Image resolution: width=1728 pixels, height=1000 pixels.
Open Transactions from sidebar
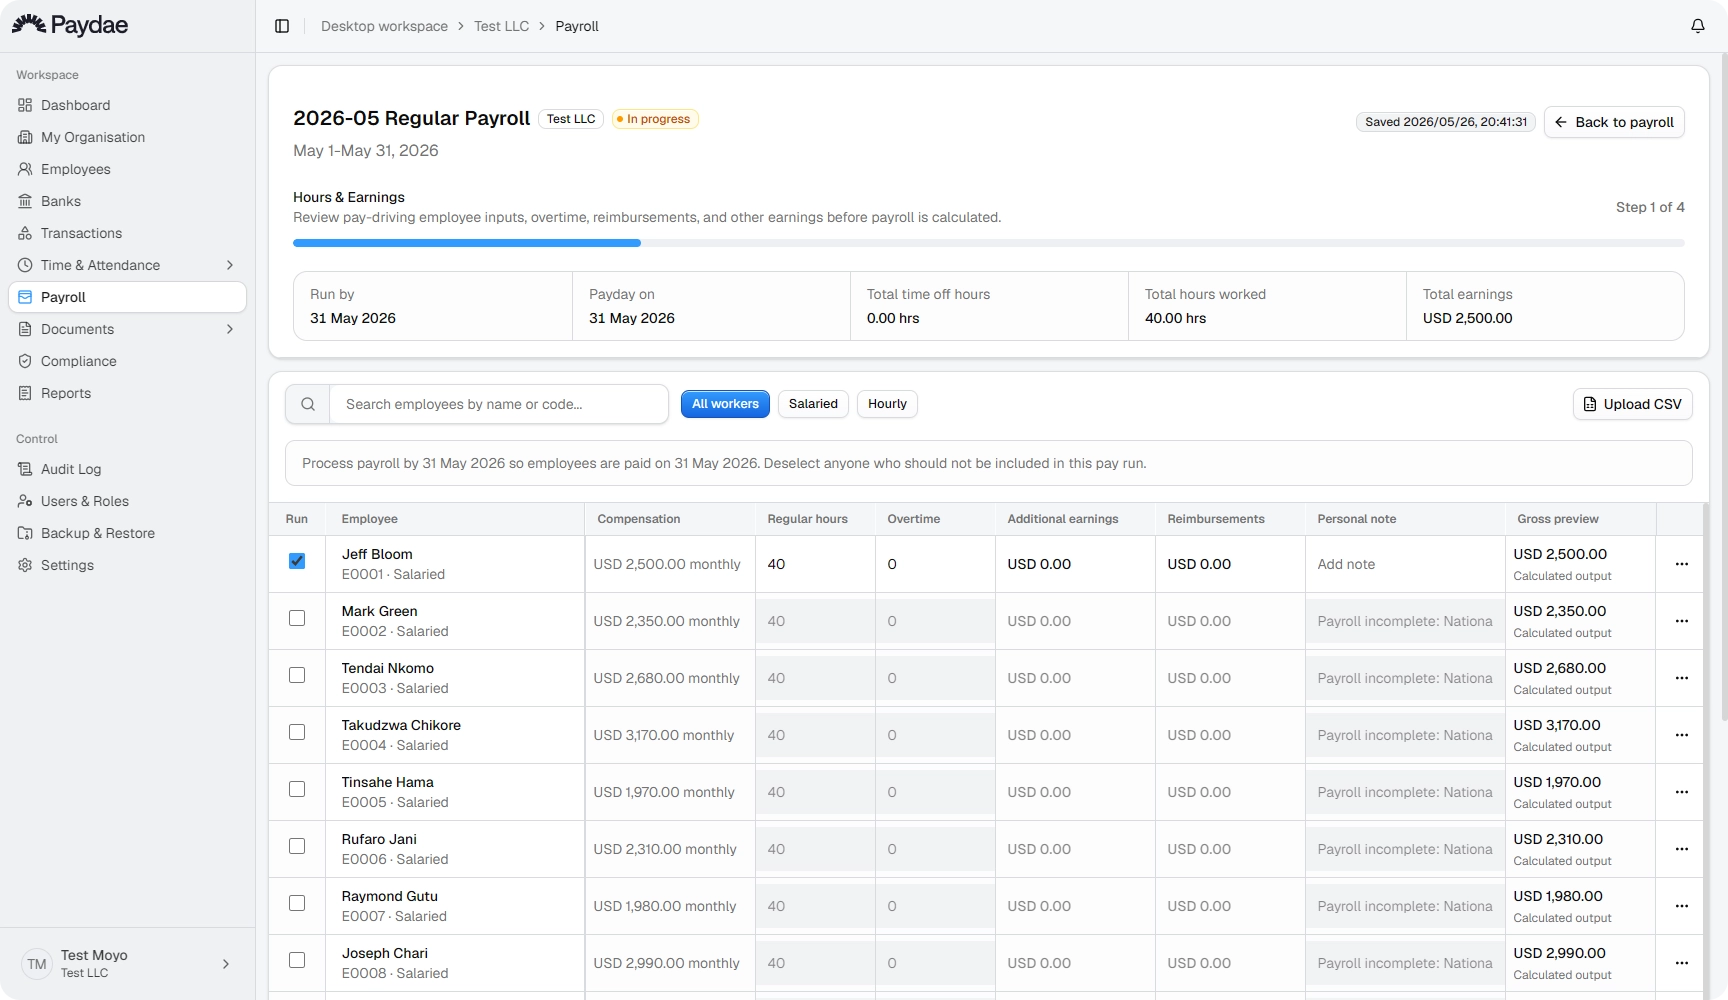[x=127, y=233]
